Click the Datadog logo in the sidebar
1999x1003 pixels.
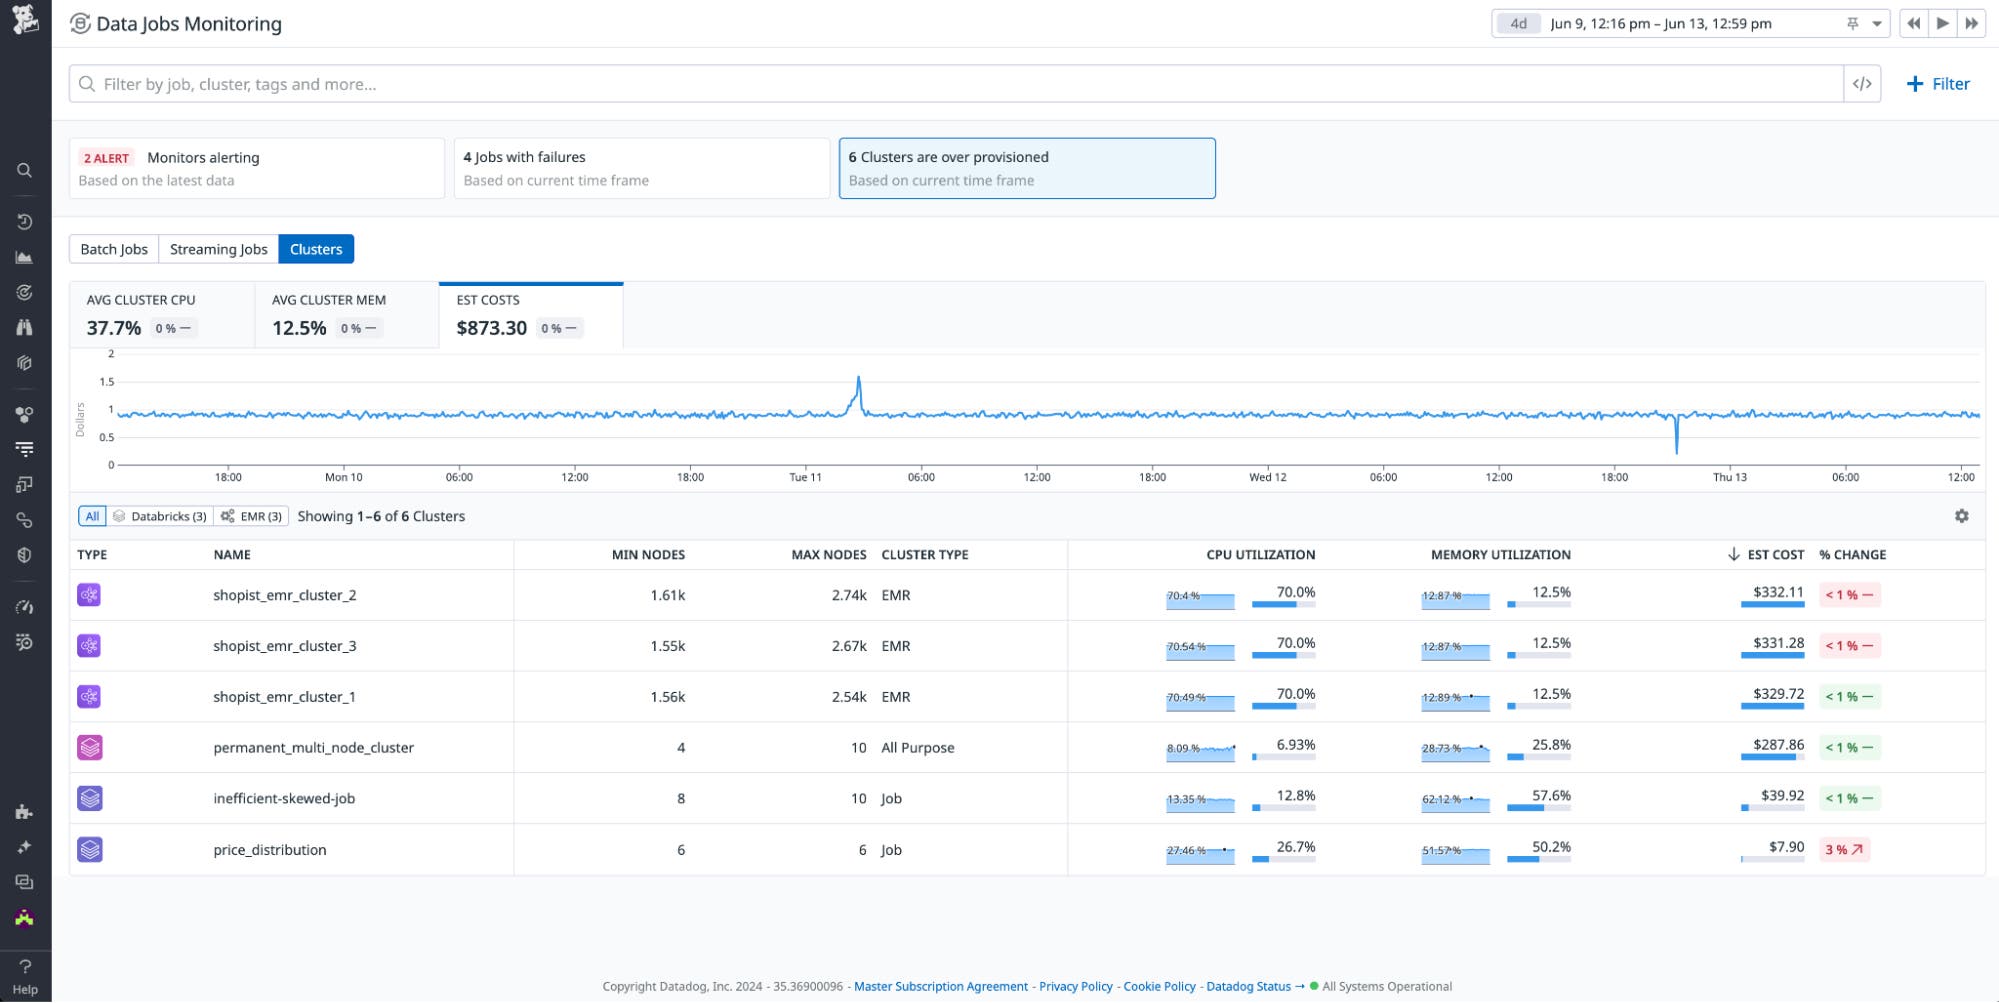[25, 20]
